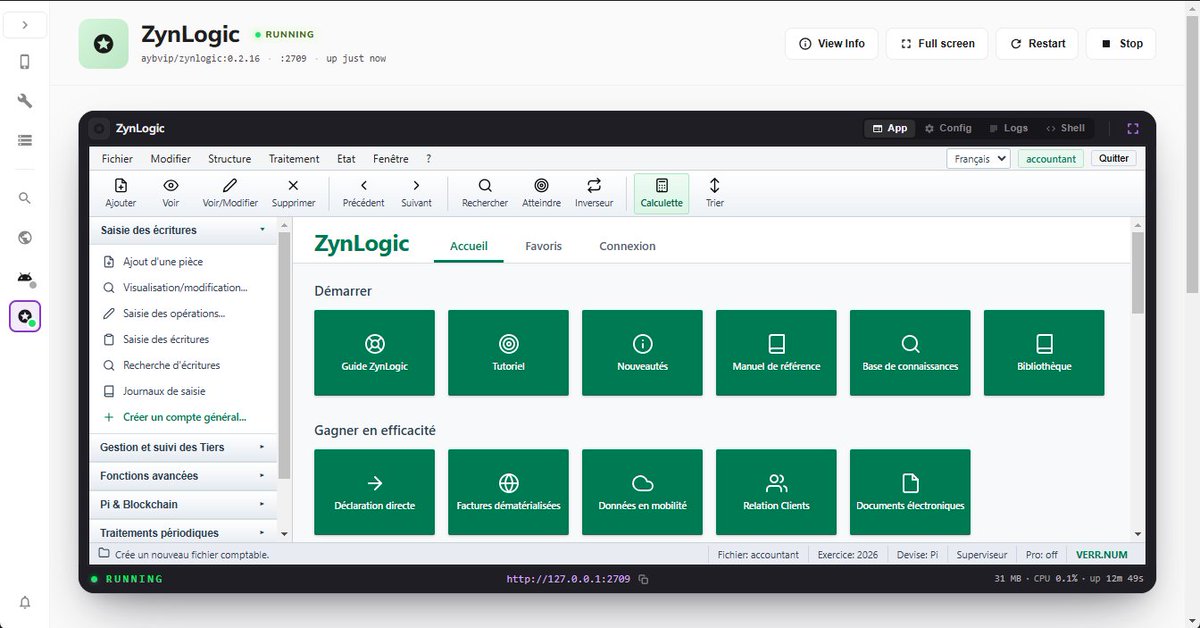
Task: Copy the 127.0.0.1:2709 URL icon
Action: click(x=644, y=579)
